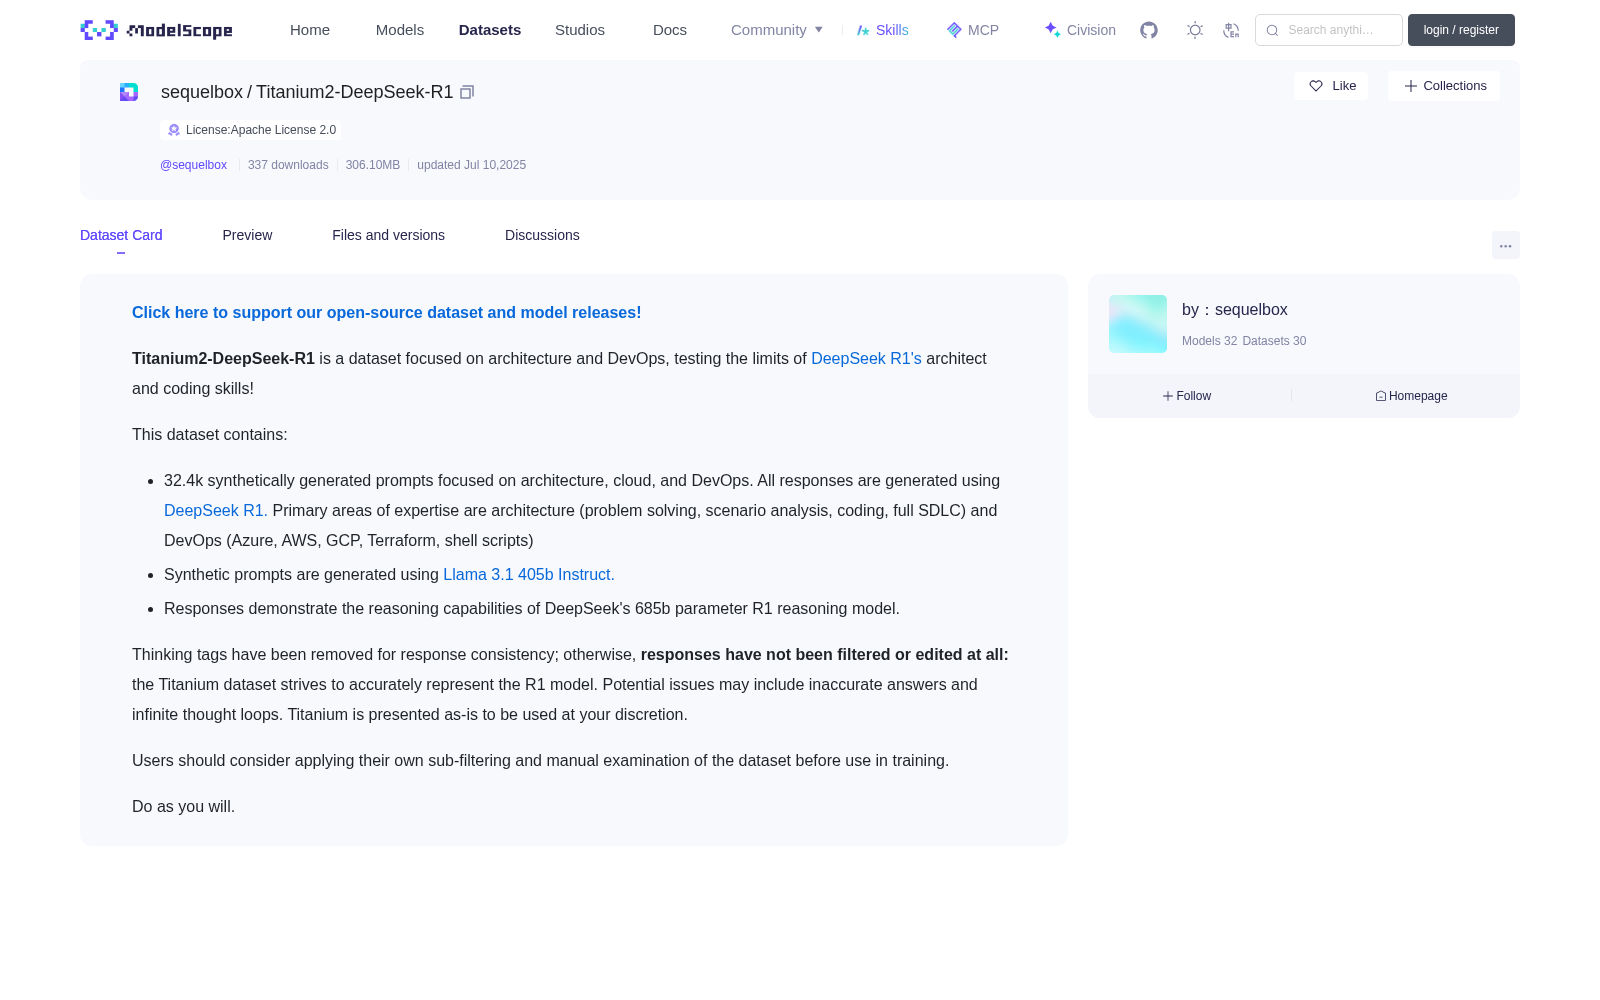Select the Dataset Card tab
1600x1000 pixels.
pos(121,235)
